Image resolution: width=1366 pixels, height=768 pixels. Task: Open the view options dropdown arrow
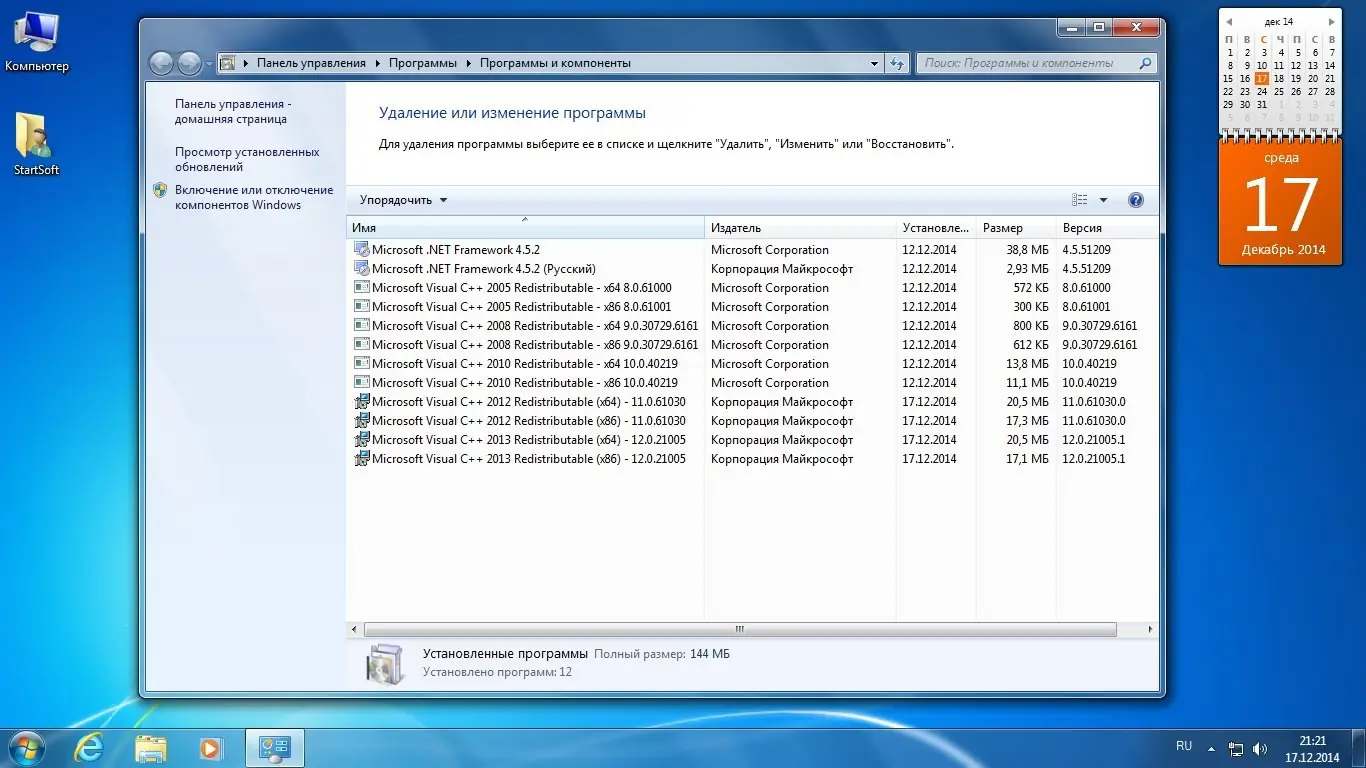[x=1103, y=200]
